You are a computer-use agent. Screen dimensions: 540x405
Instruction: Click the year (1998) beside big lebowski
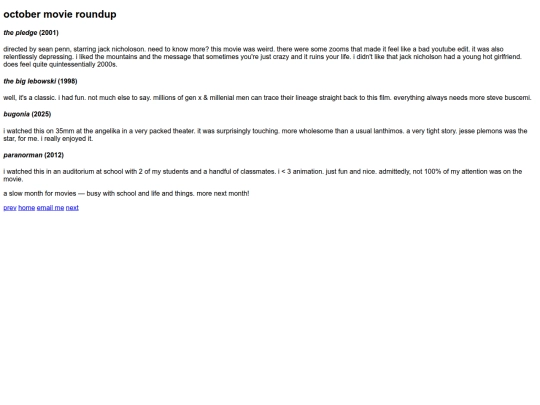pyautogui.click(x=68, y=81)
